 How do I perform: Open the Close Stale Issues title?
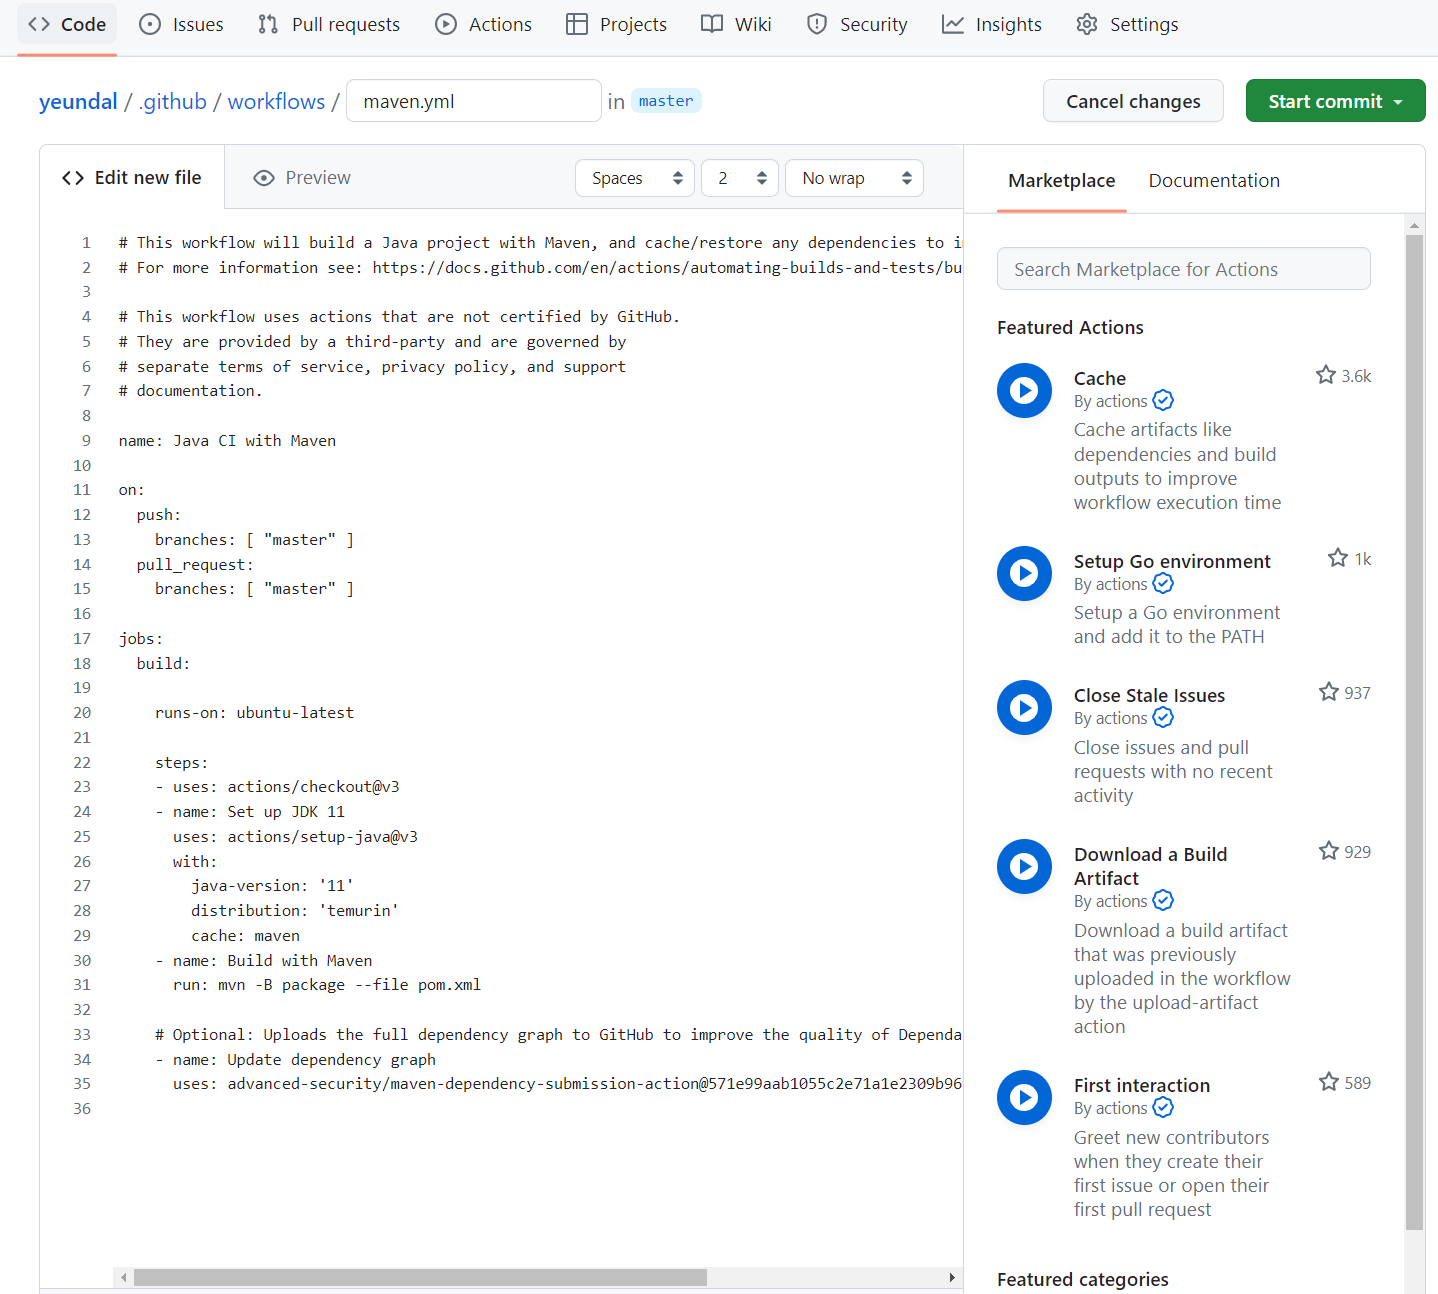coord(1149,695)
